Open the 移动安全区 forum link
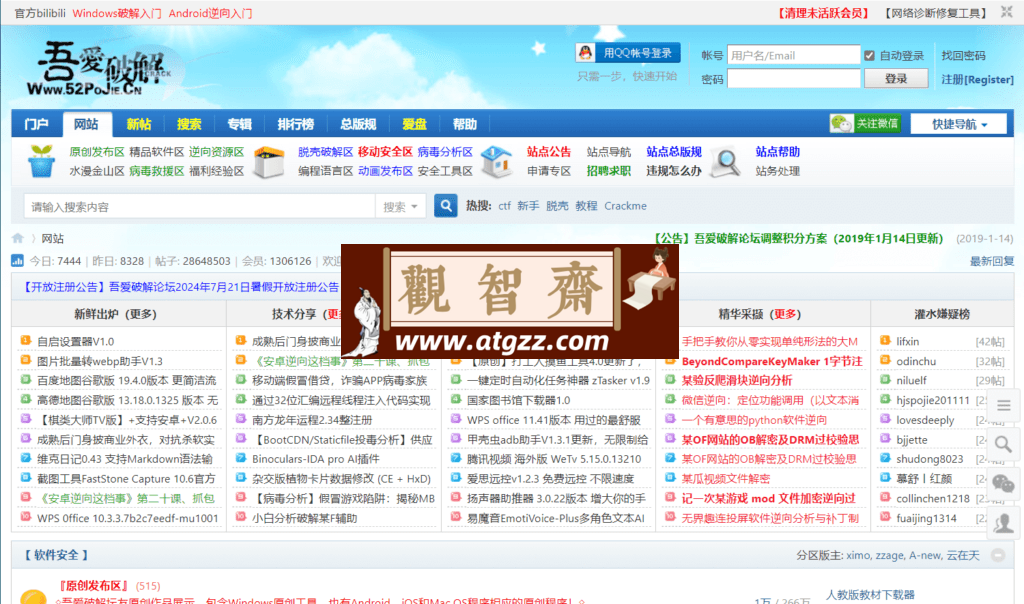This screenshot has height=604, width=1024. pos(385,151)
